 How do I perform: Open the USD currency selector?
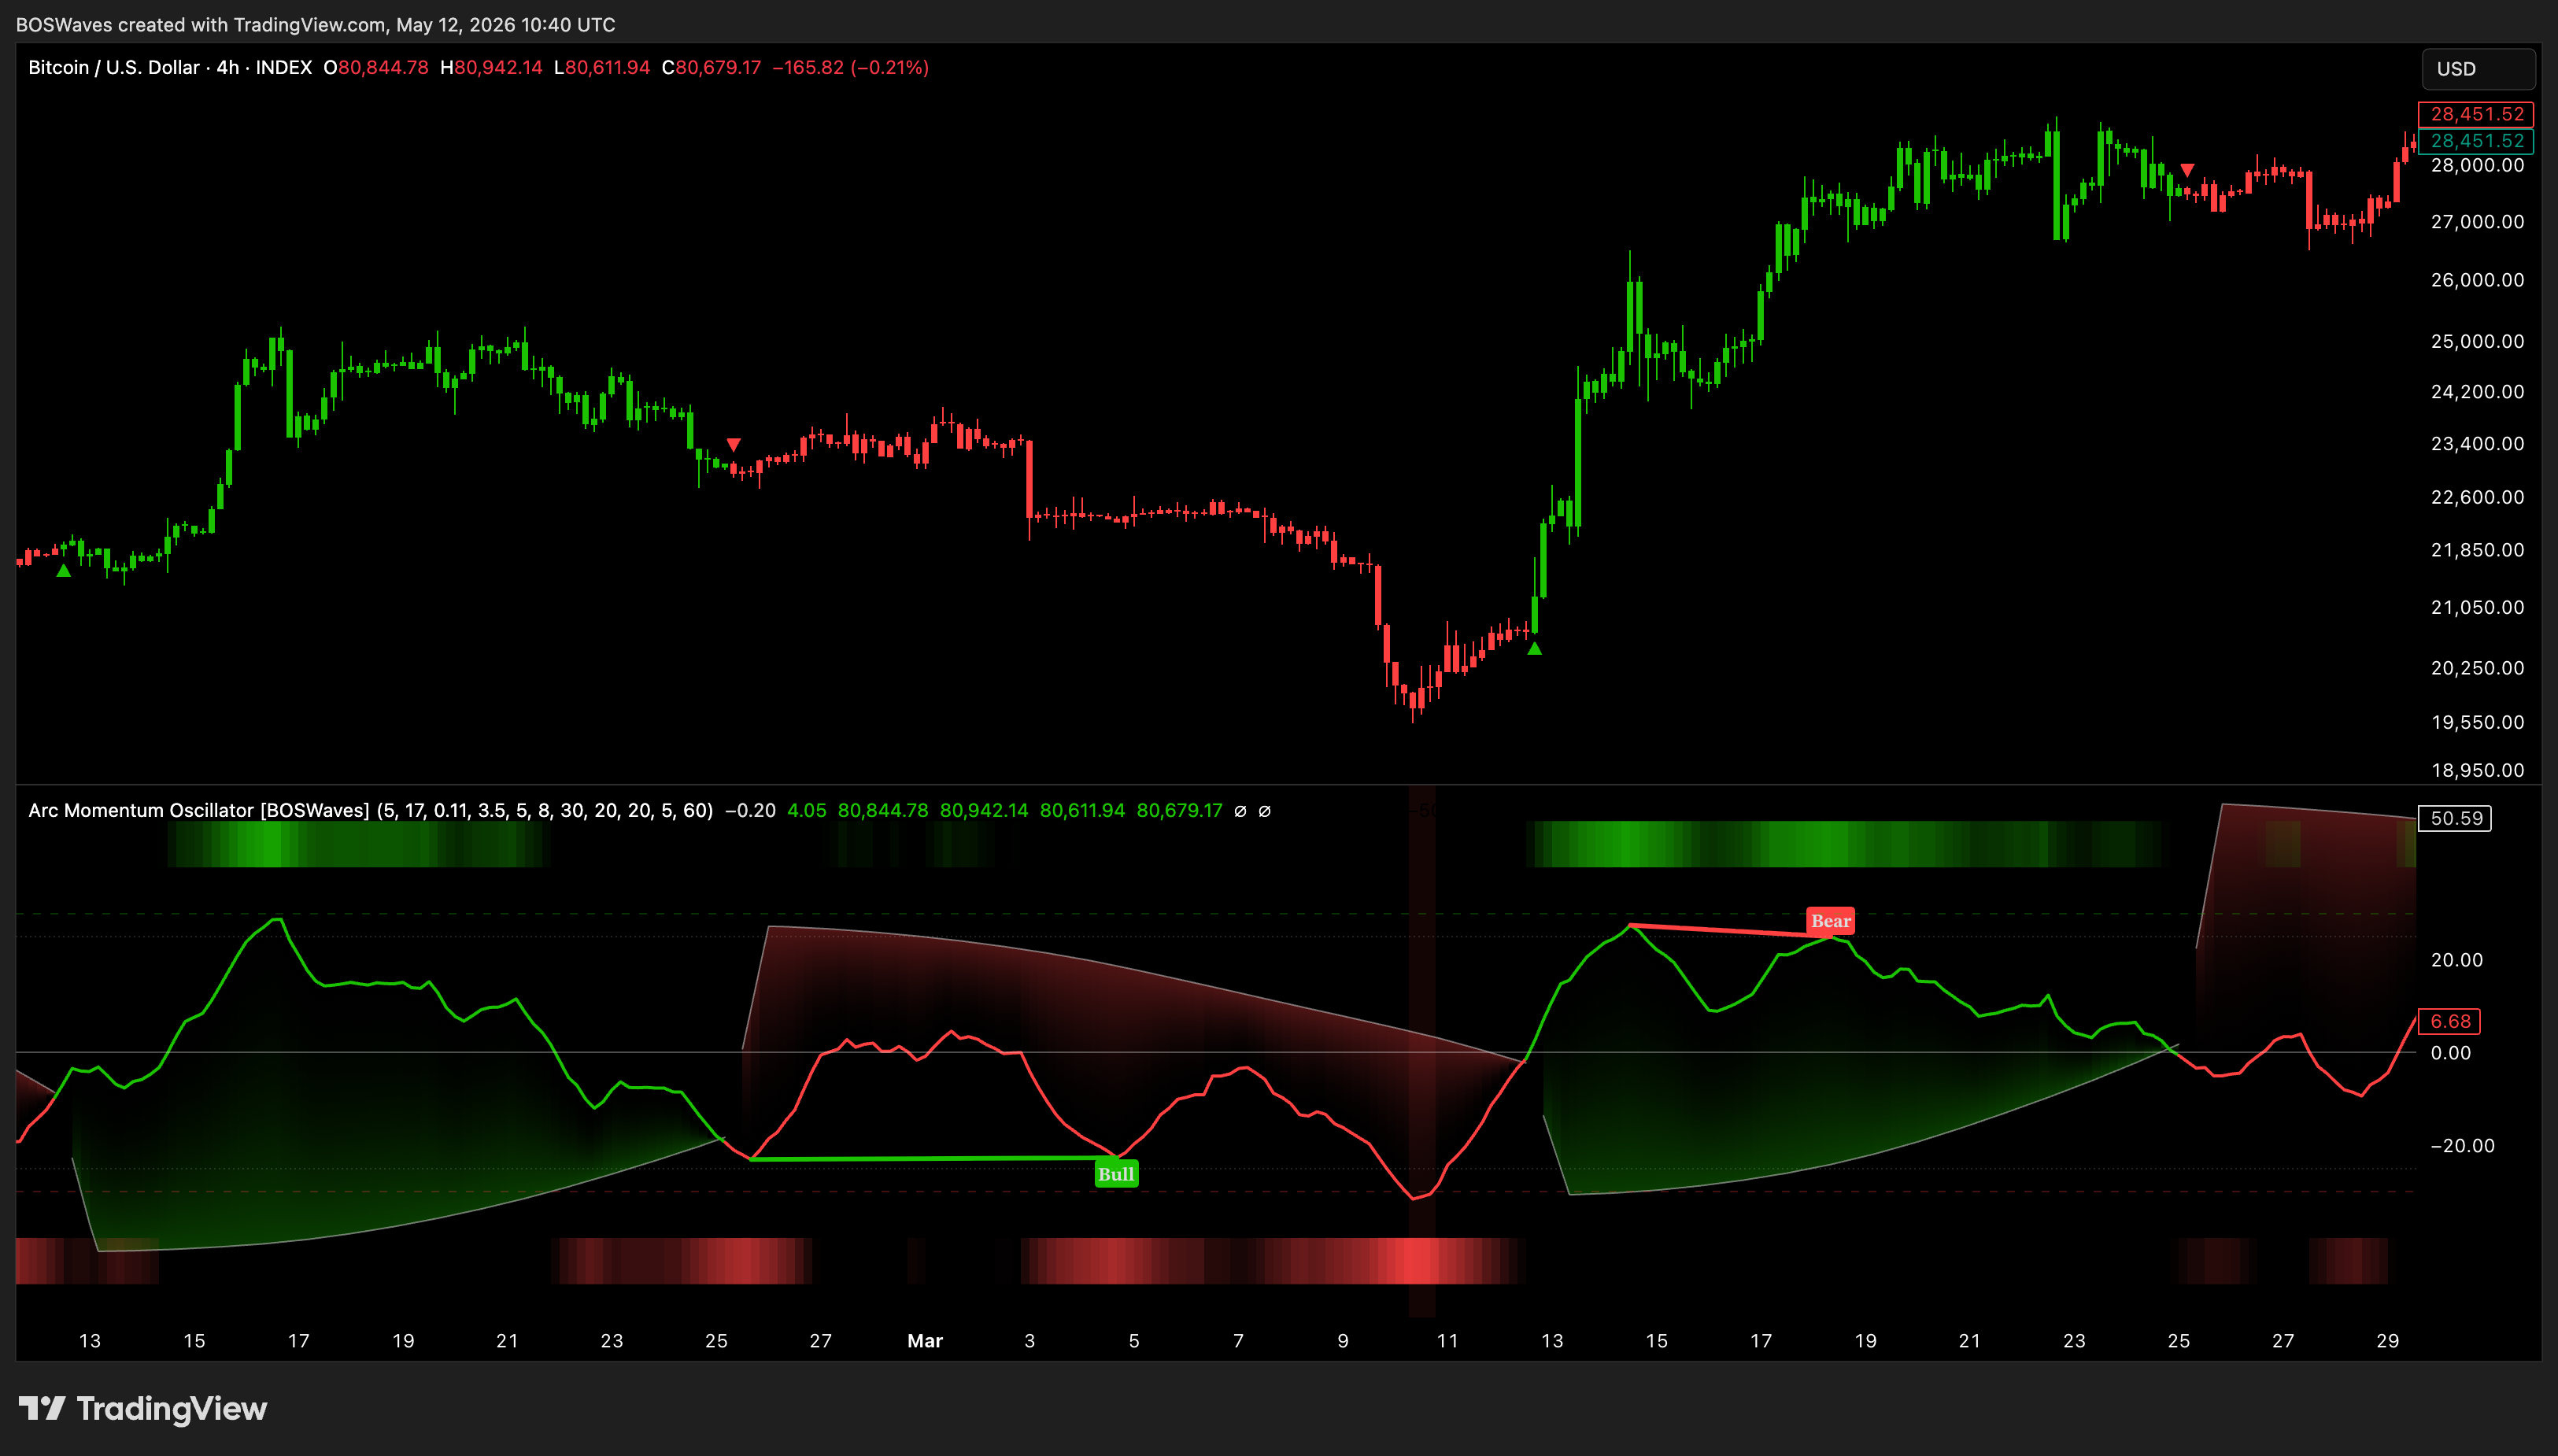(2477, 69)
